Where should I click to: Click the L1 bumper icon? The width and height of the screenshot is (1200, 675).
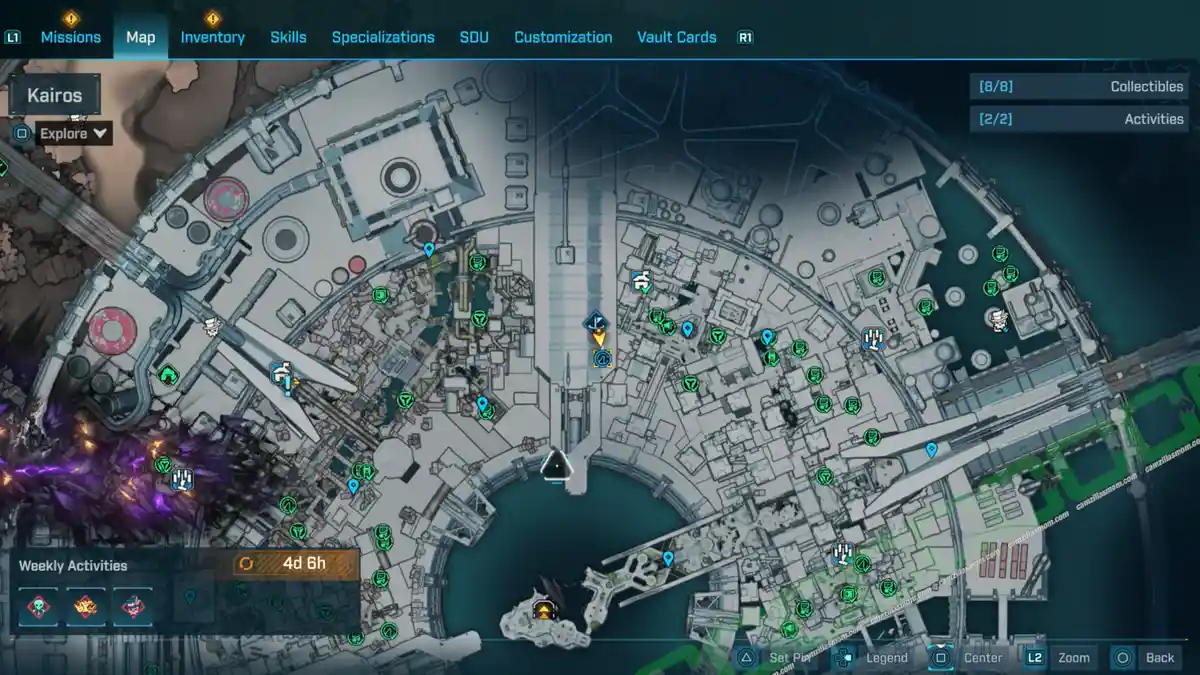13,37
